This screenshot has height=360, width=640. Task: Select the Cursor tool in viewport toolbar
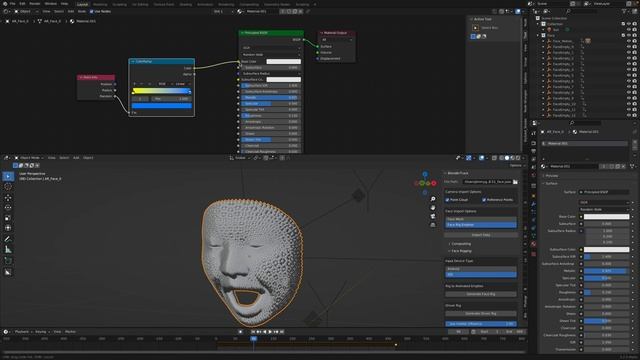pyautogui.click(x=8, y=187)
